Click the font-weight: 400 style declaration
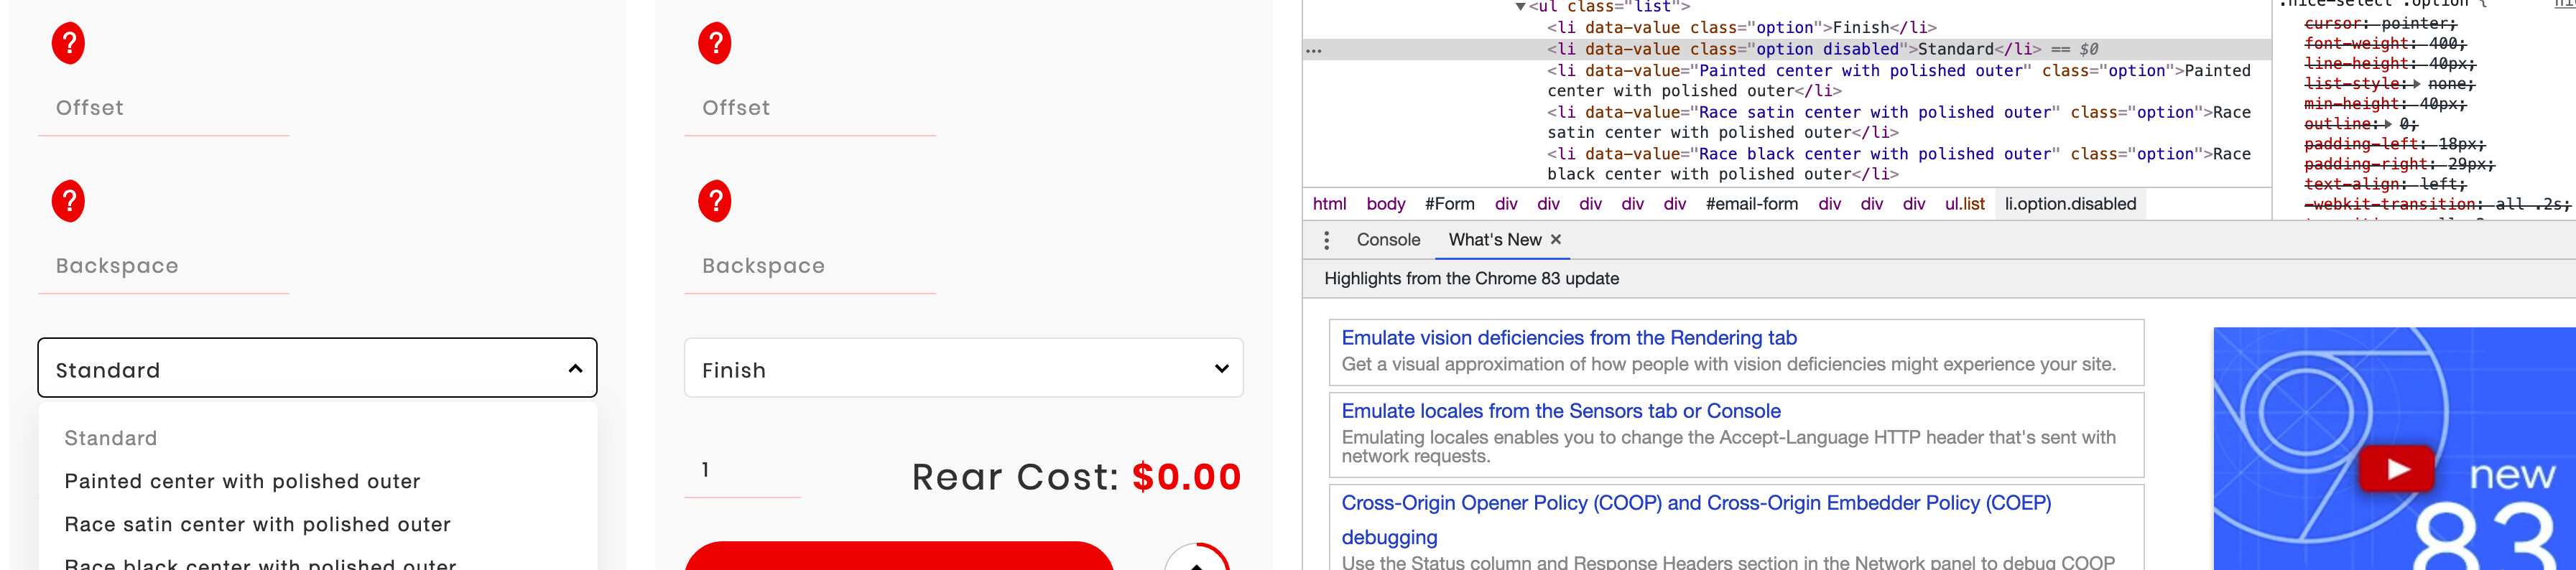The image size is (2576, 570). coord(2385,44)
